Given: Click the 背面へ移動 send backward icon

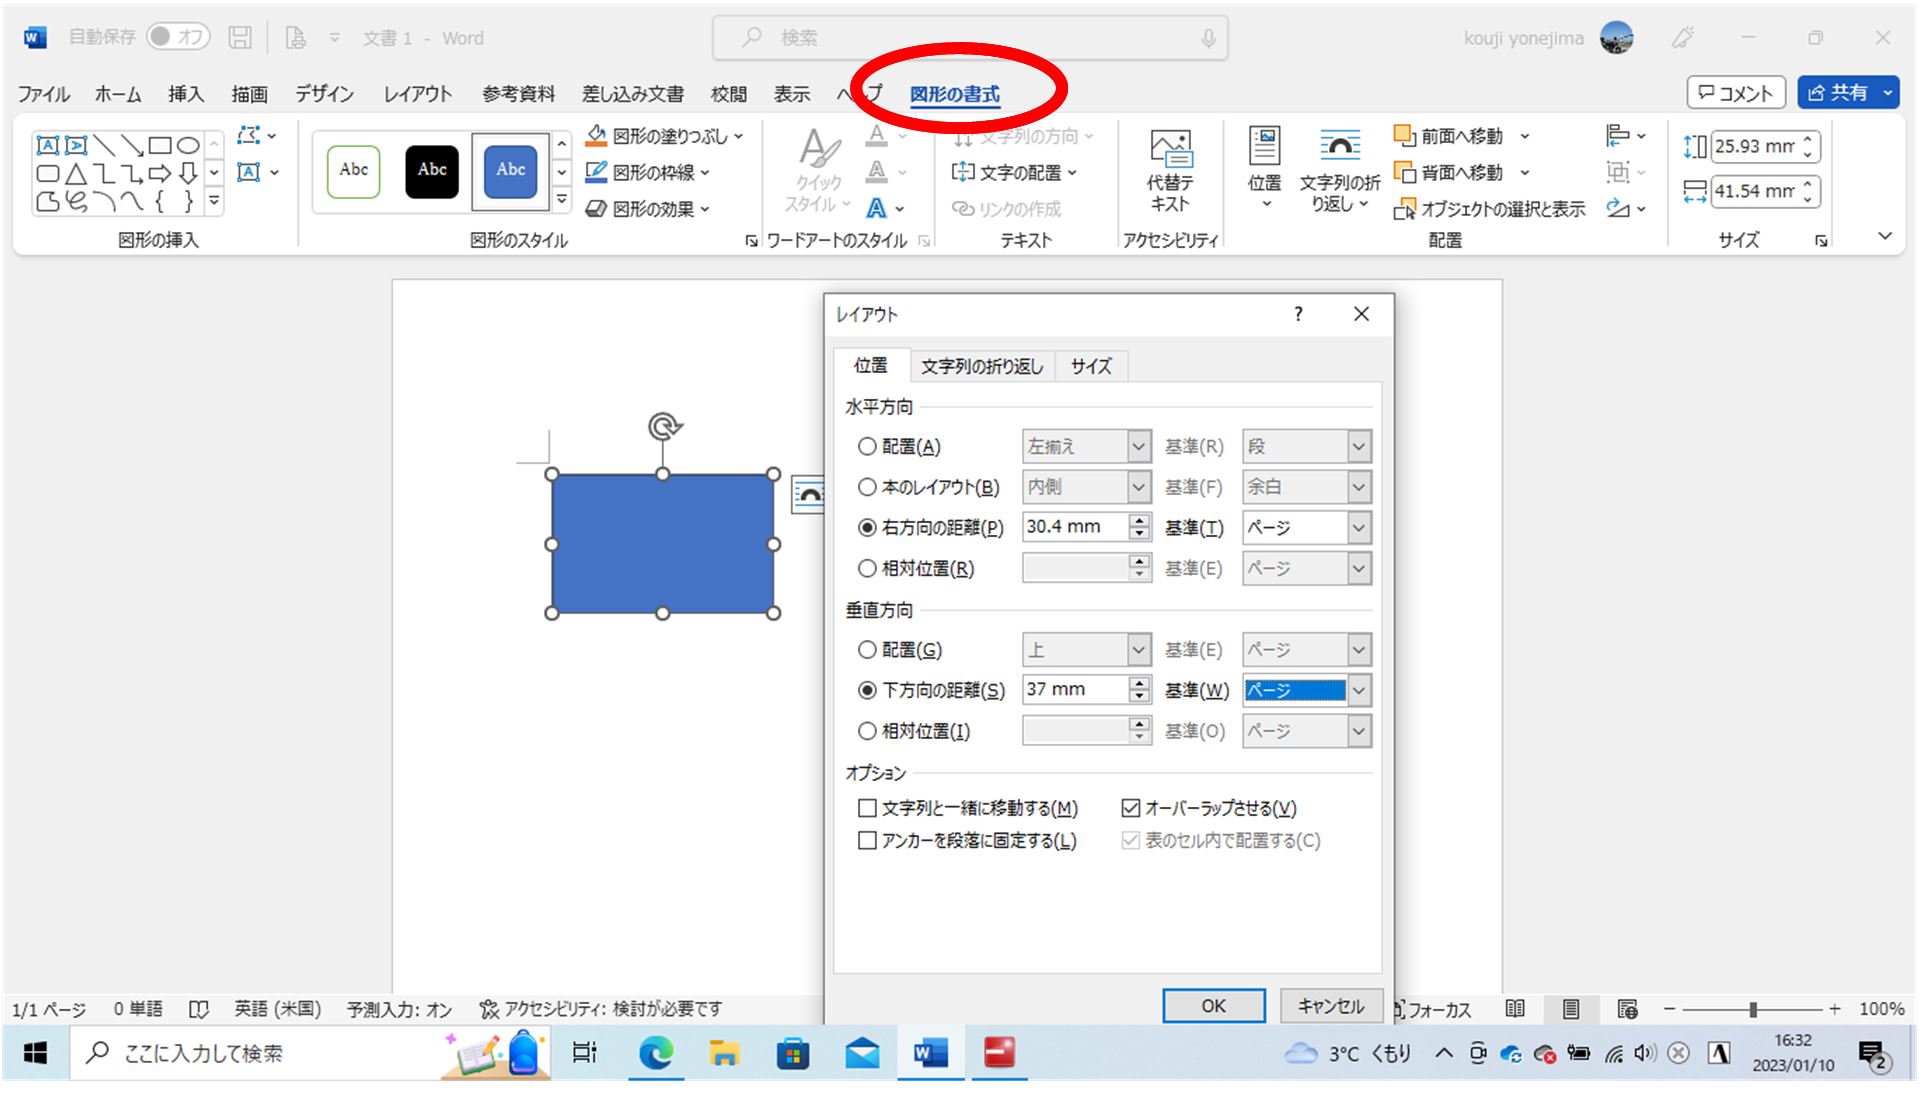Looking at the screenshot, I should tap(1405, 172).
